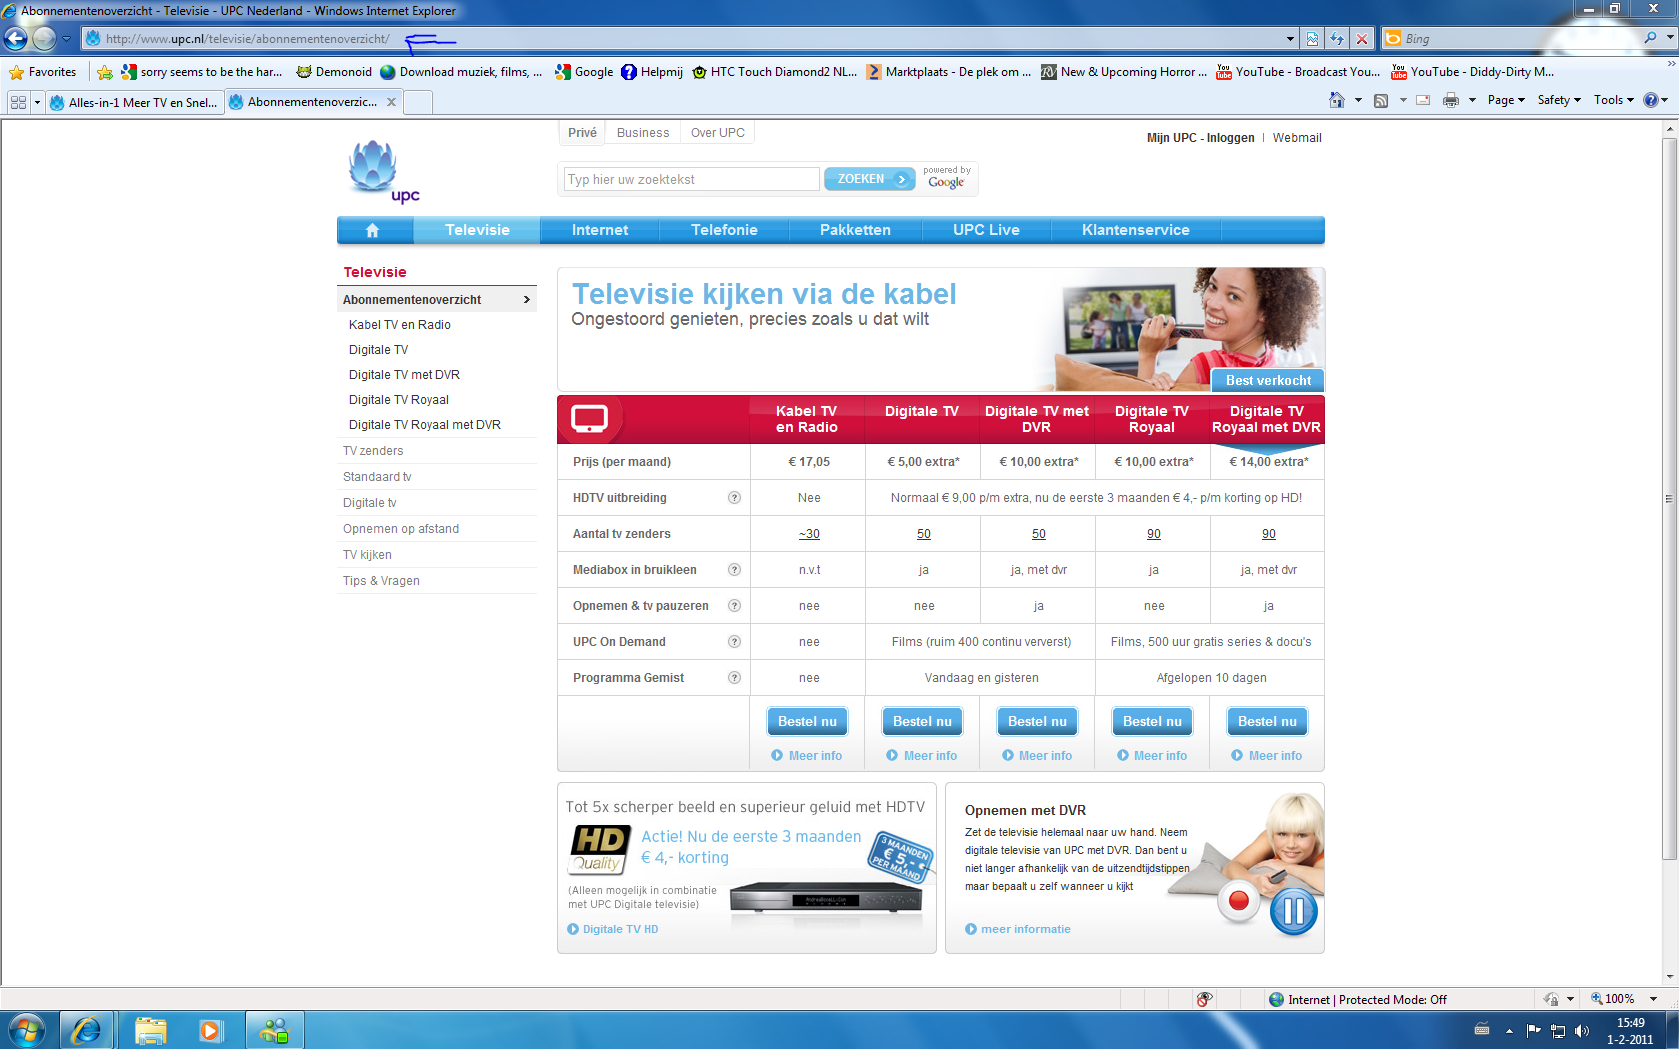Screen dimensions: 1679x1049
Task: Select Kabel TV en Radio in sidebar
Action: coord(400,325)
